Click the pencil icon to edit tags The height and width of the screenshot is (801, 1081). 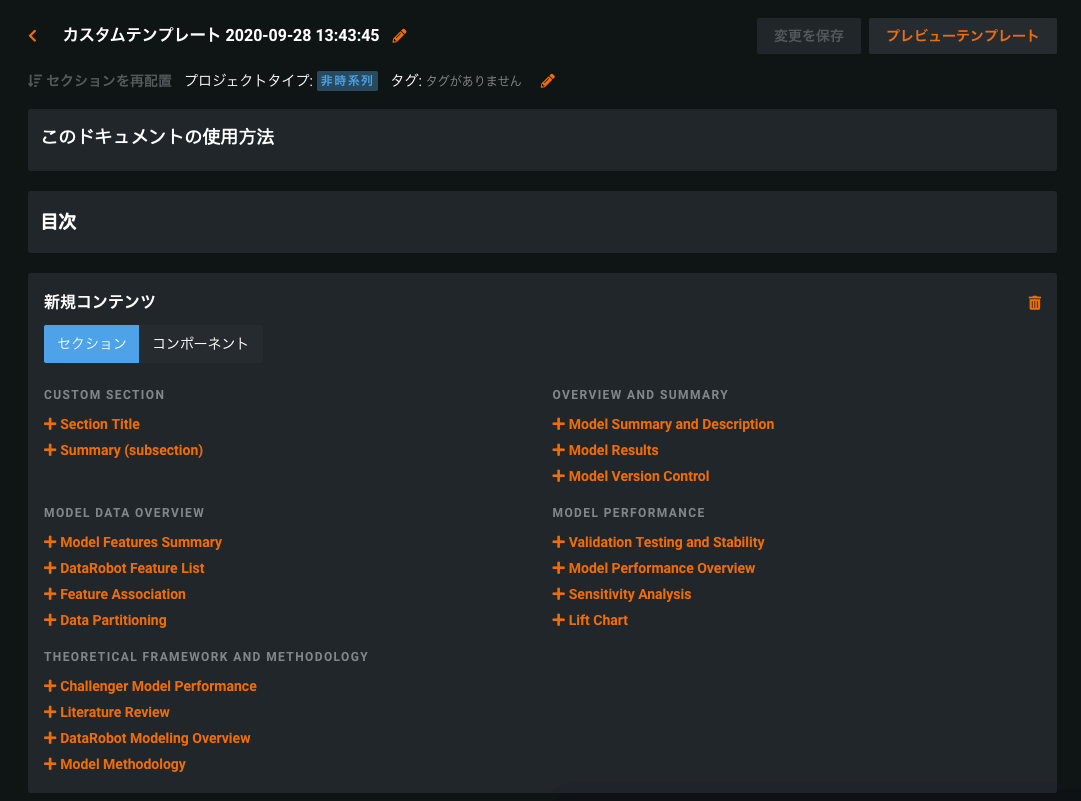tap(547, 81)
